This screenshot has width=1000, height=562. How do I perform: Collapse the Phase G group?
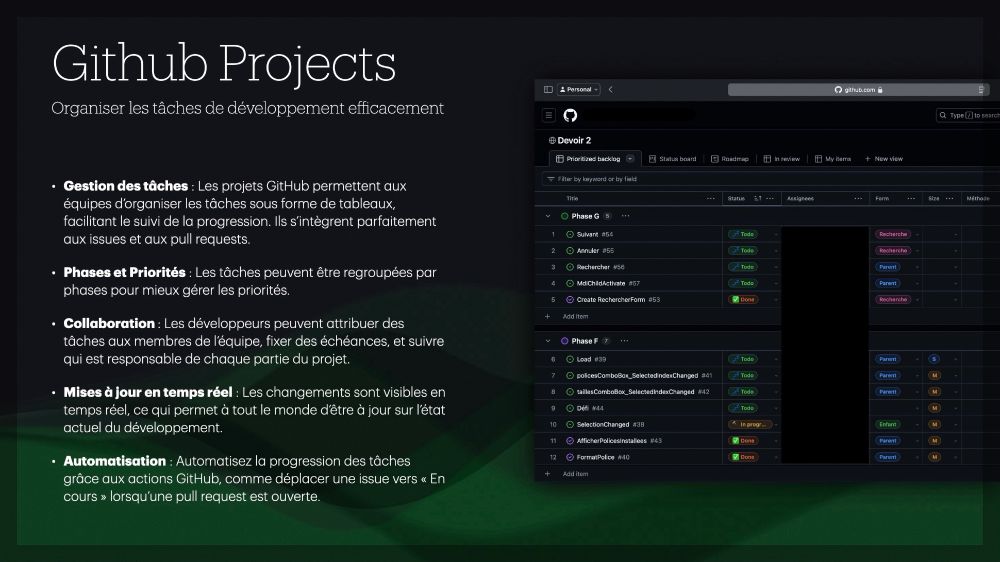tap(547, 216)
